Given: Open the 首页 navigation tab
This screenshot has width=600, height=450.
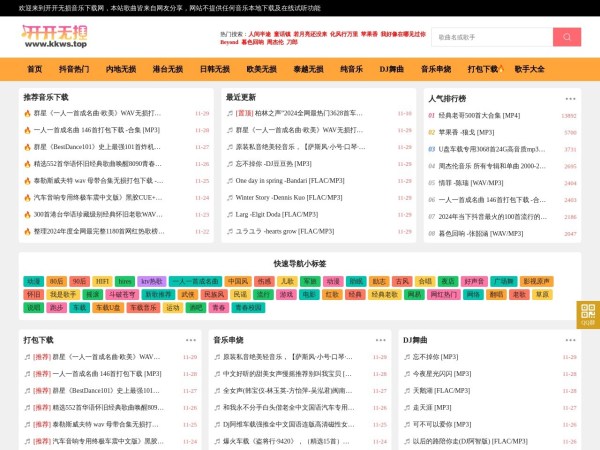Looking at the screenshot, I should click(35, 69).
